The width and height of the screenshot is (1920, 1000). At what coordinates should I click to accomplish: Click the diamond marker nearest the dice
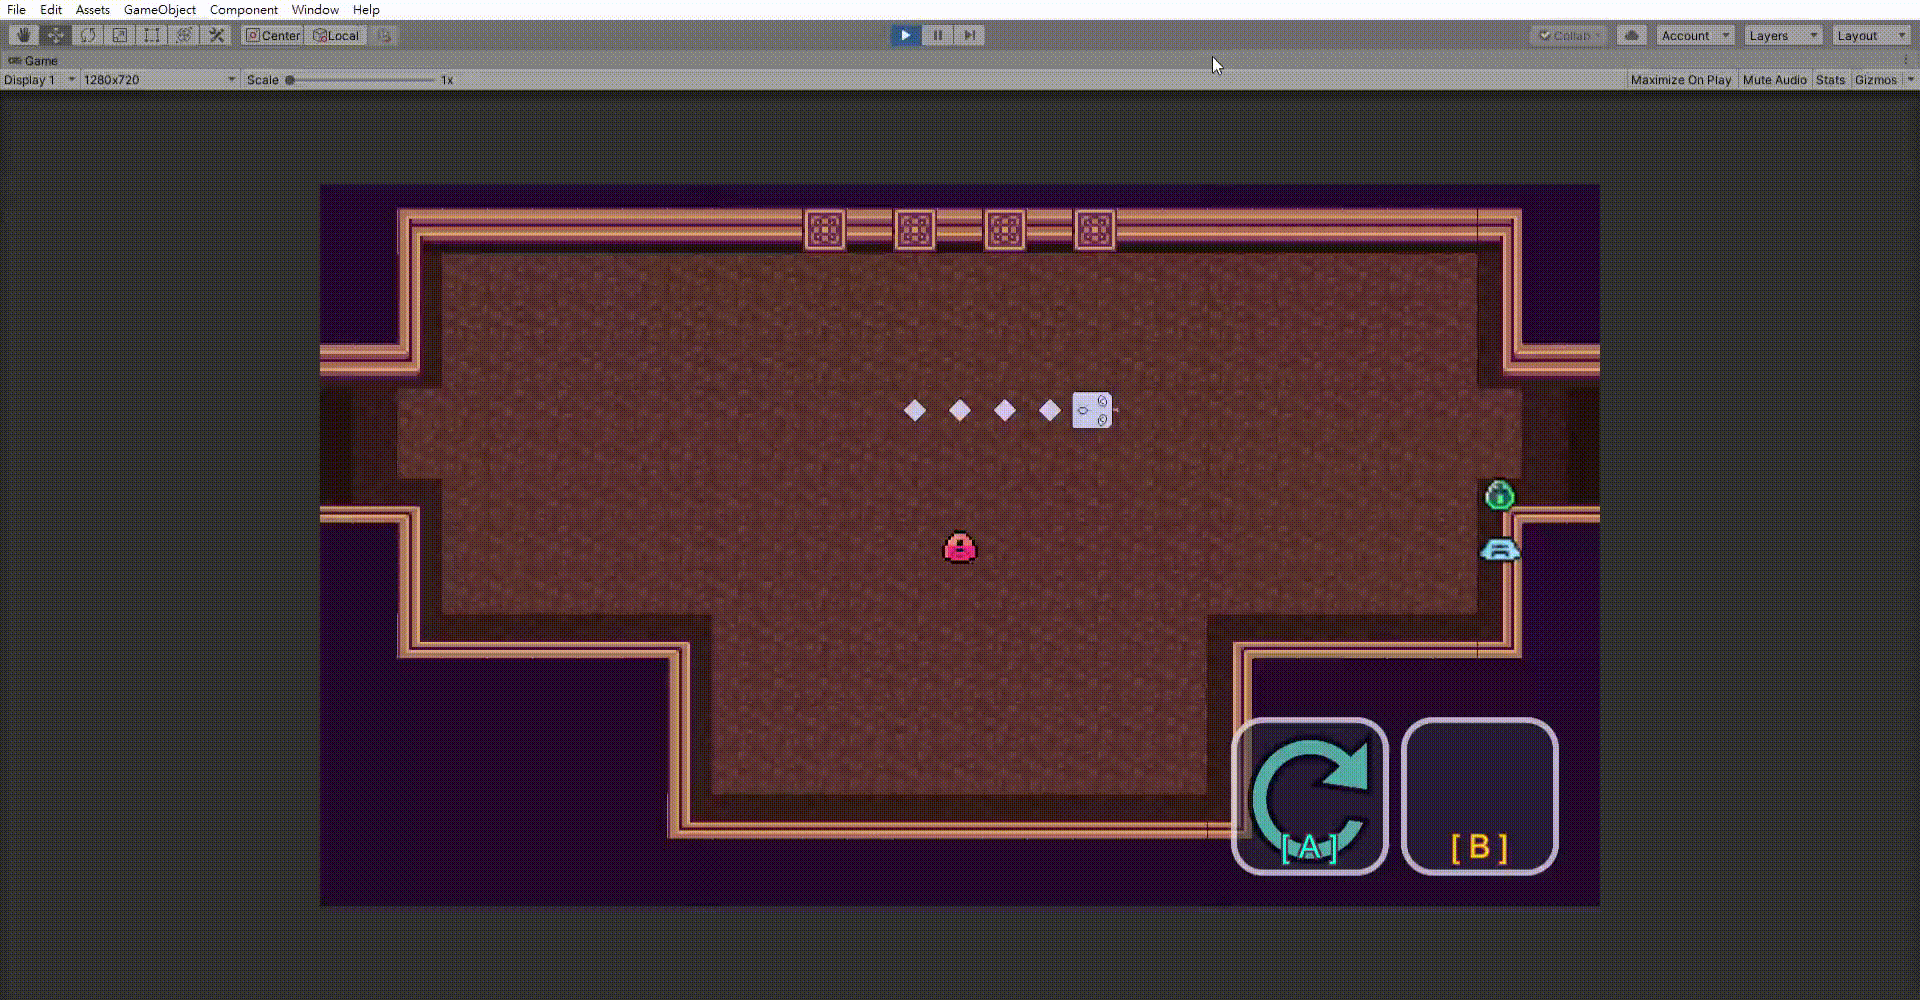pyautogui.click(x=1050, y=411)
